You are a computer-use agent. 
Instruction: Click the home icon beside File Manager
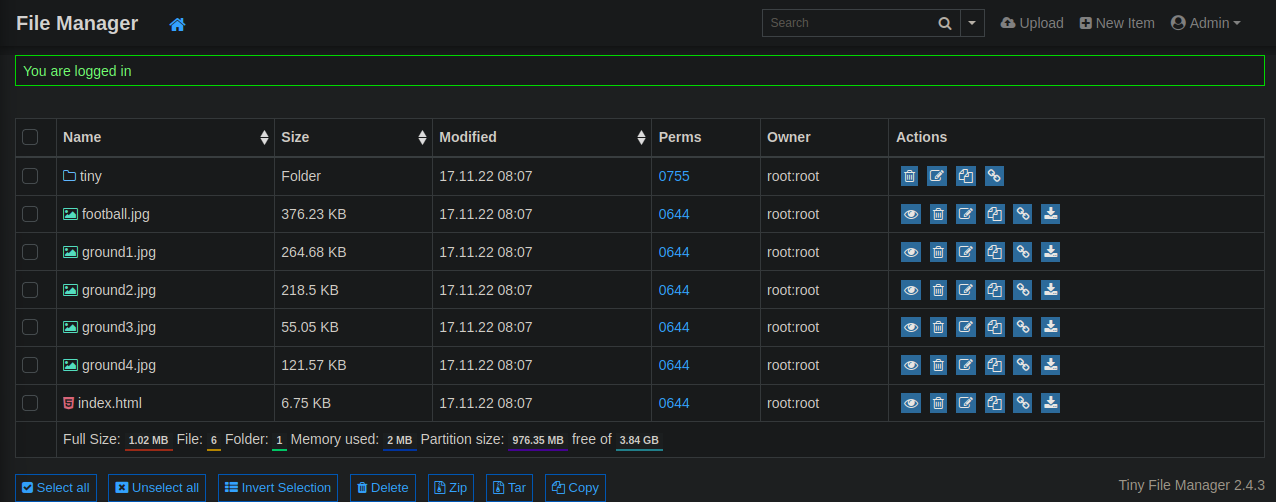[177, 24]
